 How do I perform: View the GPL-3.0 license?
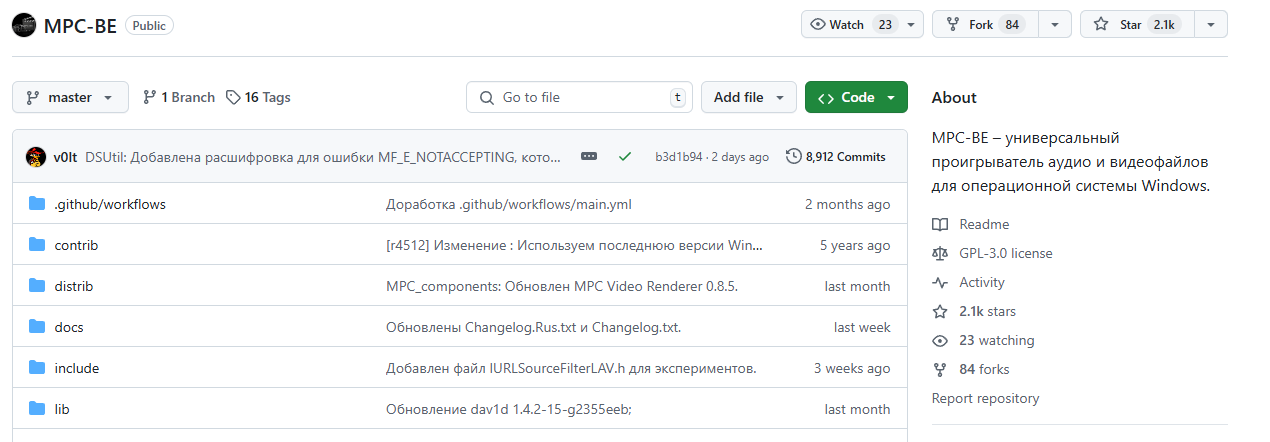click(1005, 253)
